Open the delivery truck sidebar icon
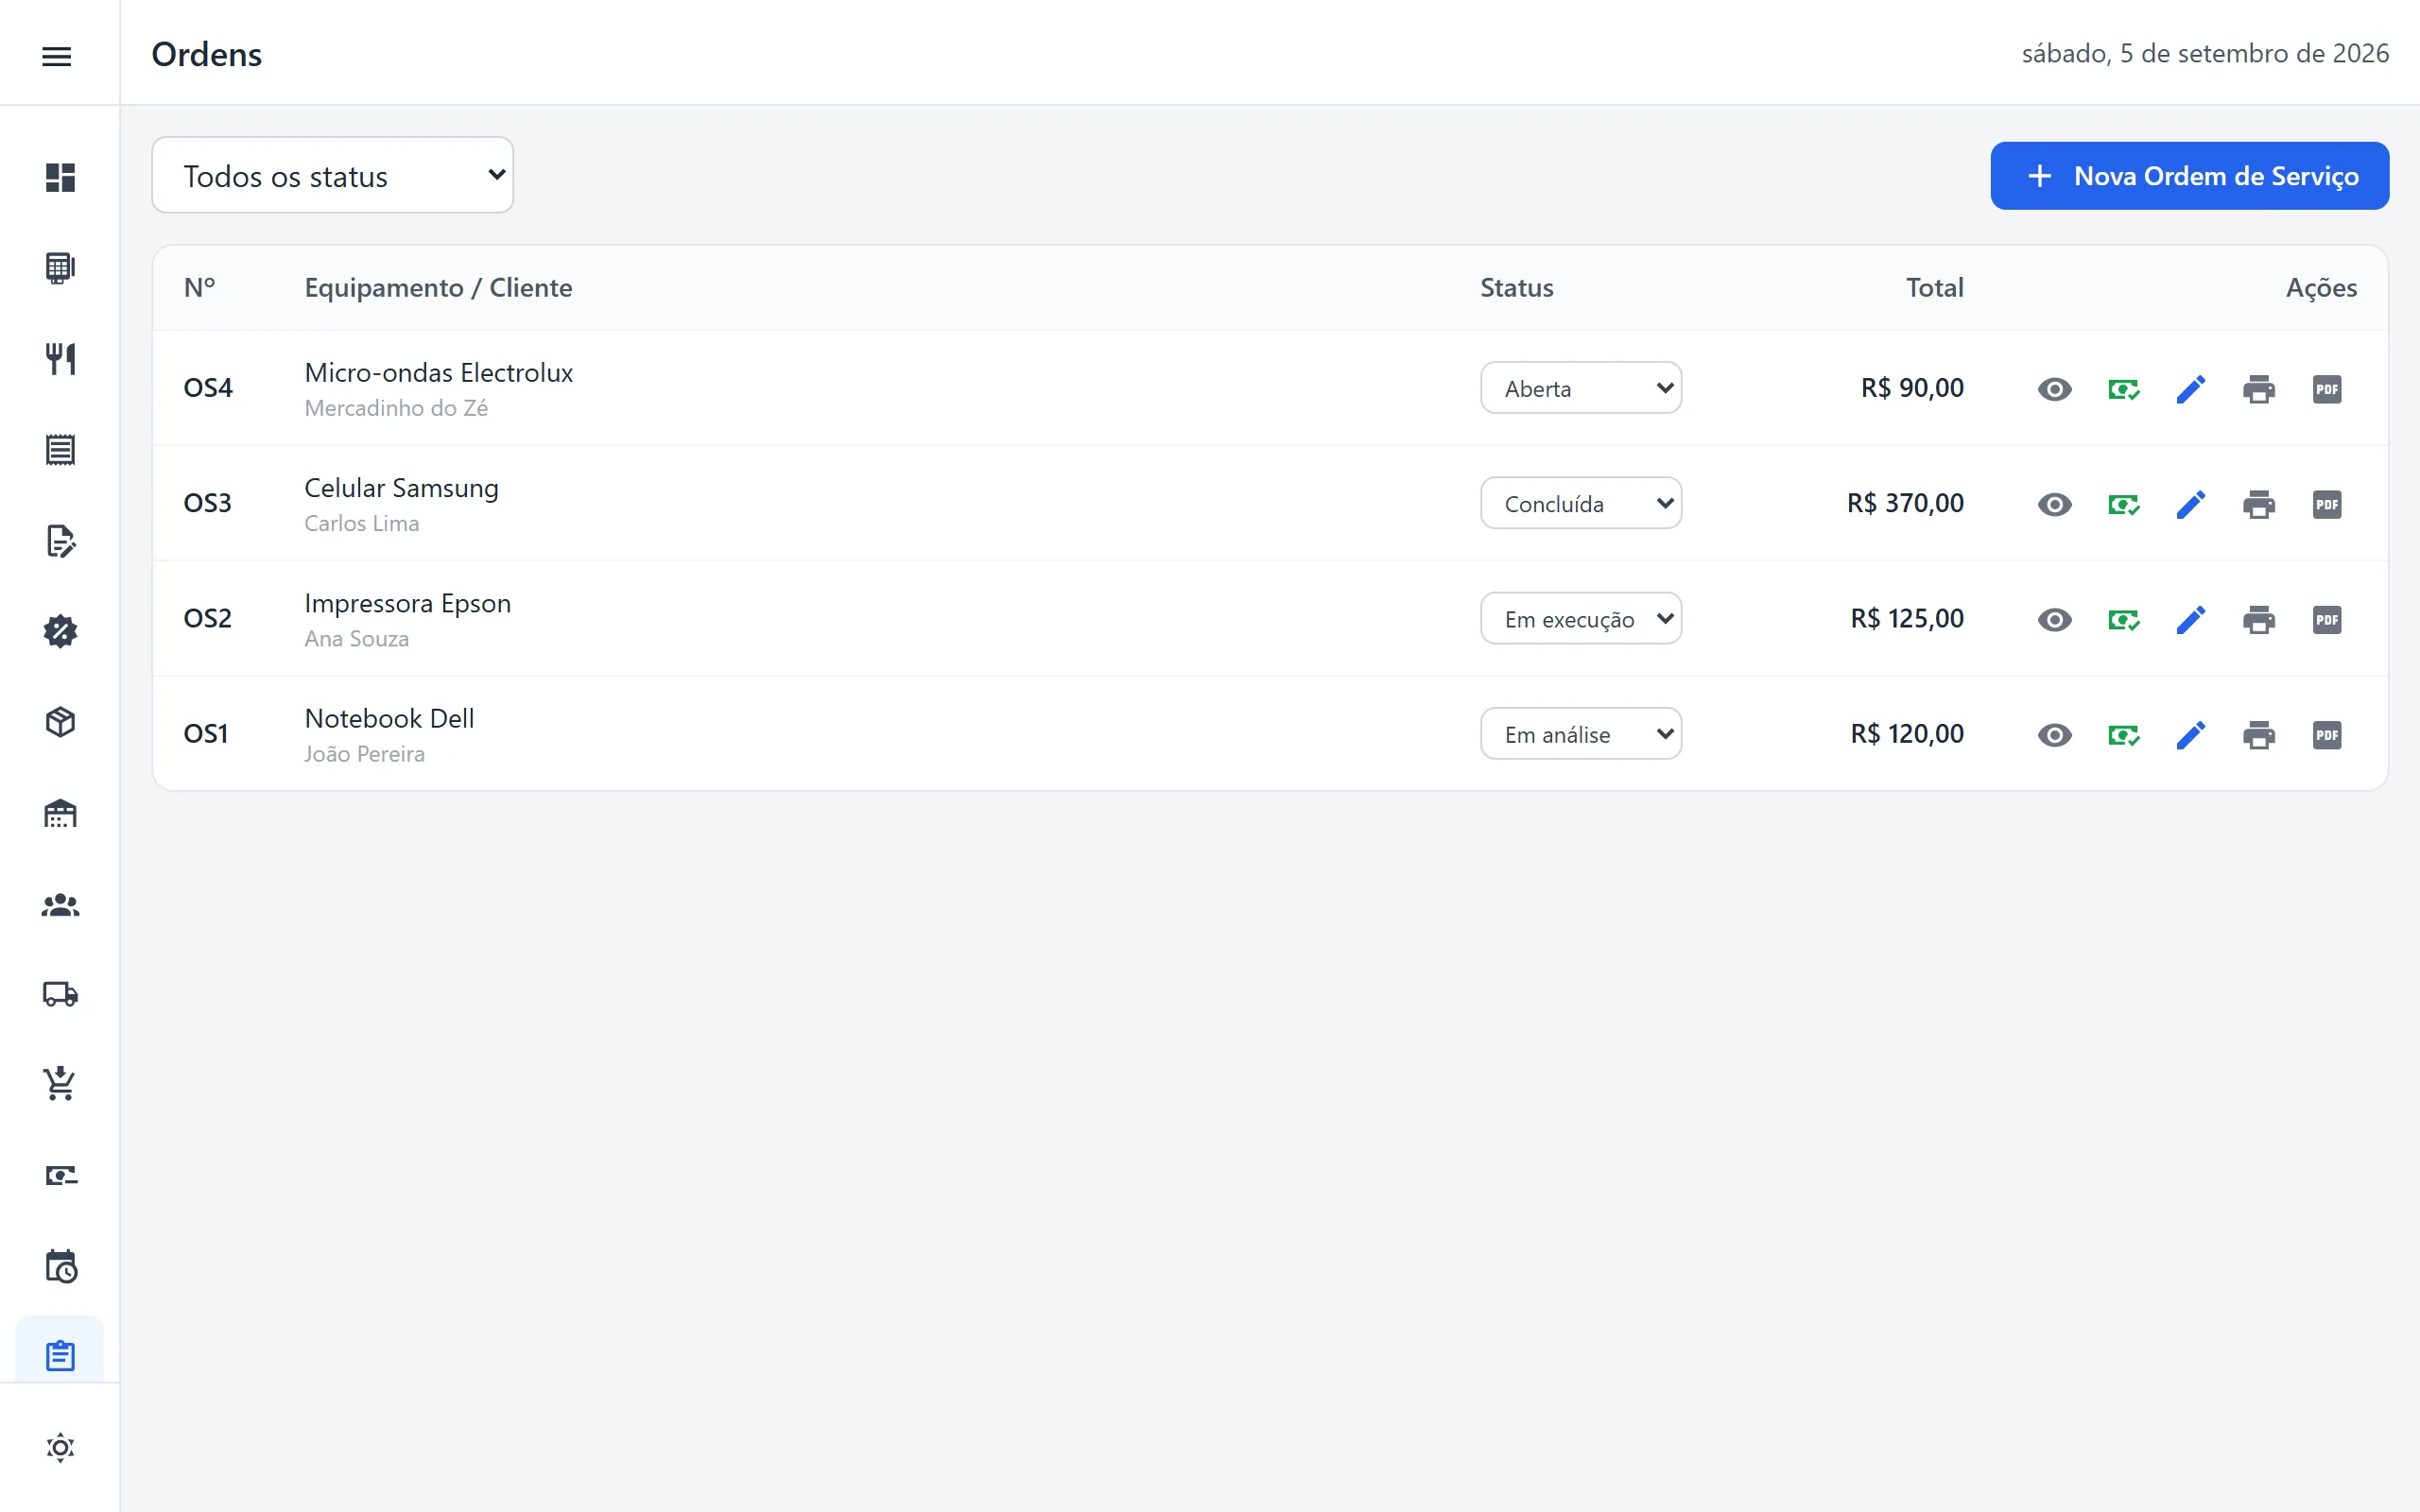This screenshot has width=2420, height=1512. tap(60, 993)
